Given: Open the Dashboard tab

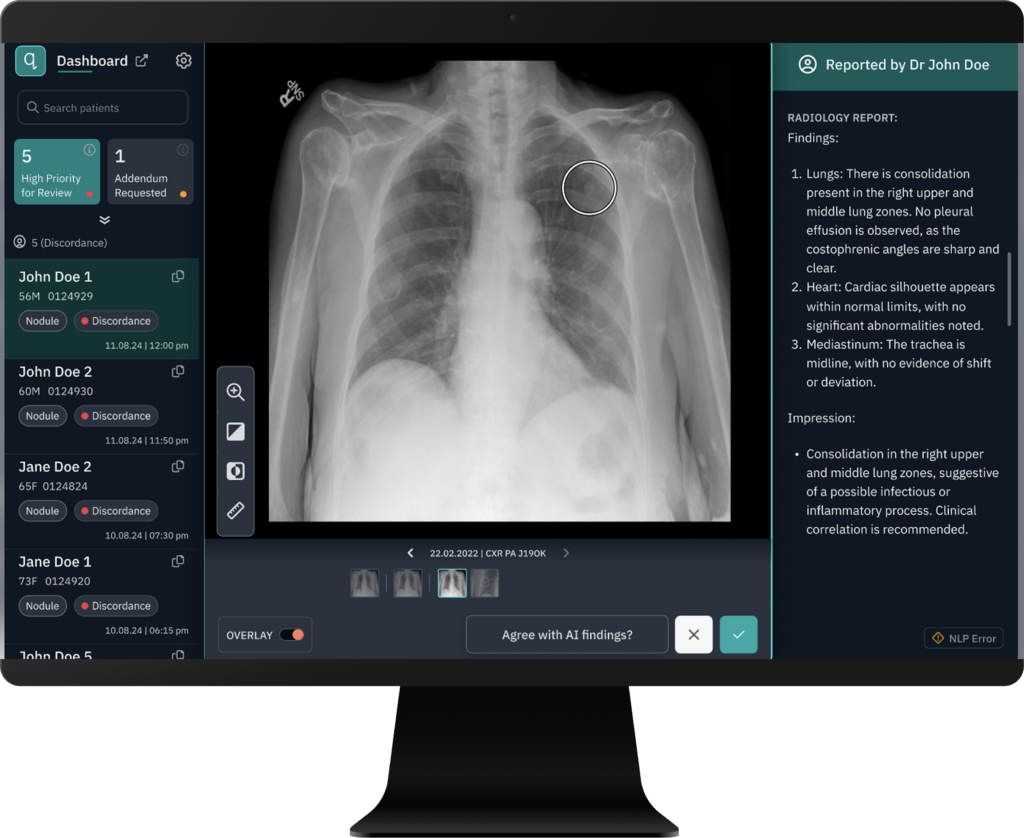Looking at the screenshot, I should pos(92,61).
